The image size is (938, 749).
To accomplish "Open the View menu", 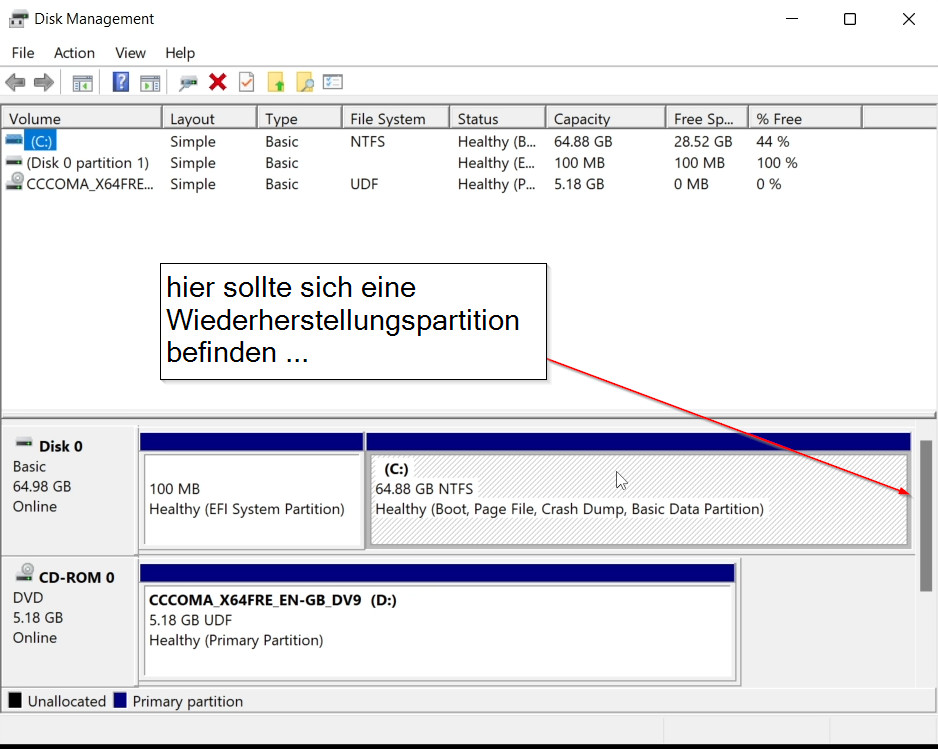I will tap(130, 53).
